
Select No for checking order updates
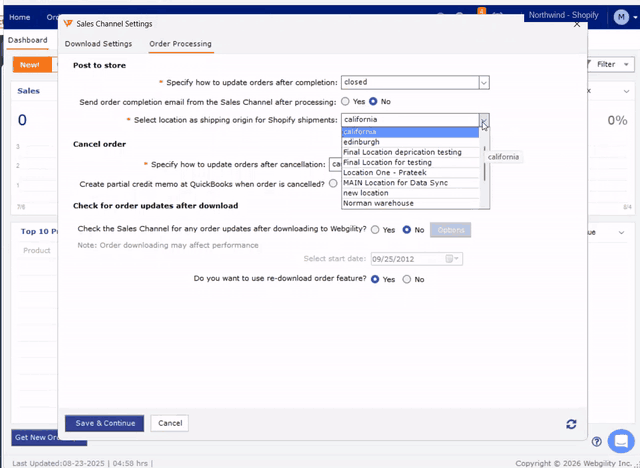point(407,230)
